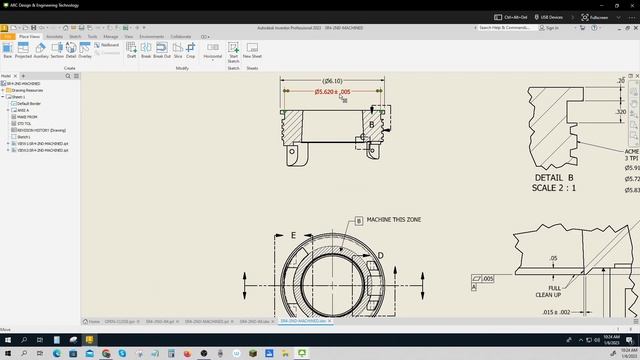This screenshot has width=640, height=360.
Task: Select the Ø5.620 ± .005 dimension
Action: click(x=332, y=92)
